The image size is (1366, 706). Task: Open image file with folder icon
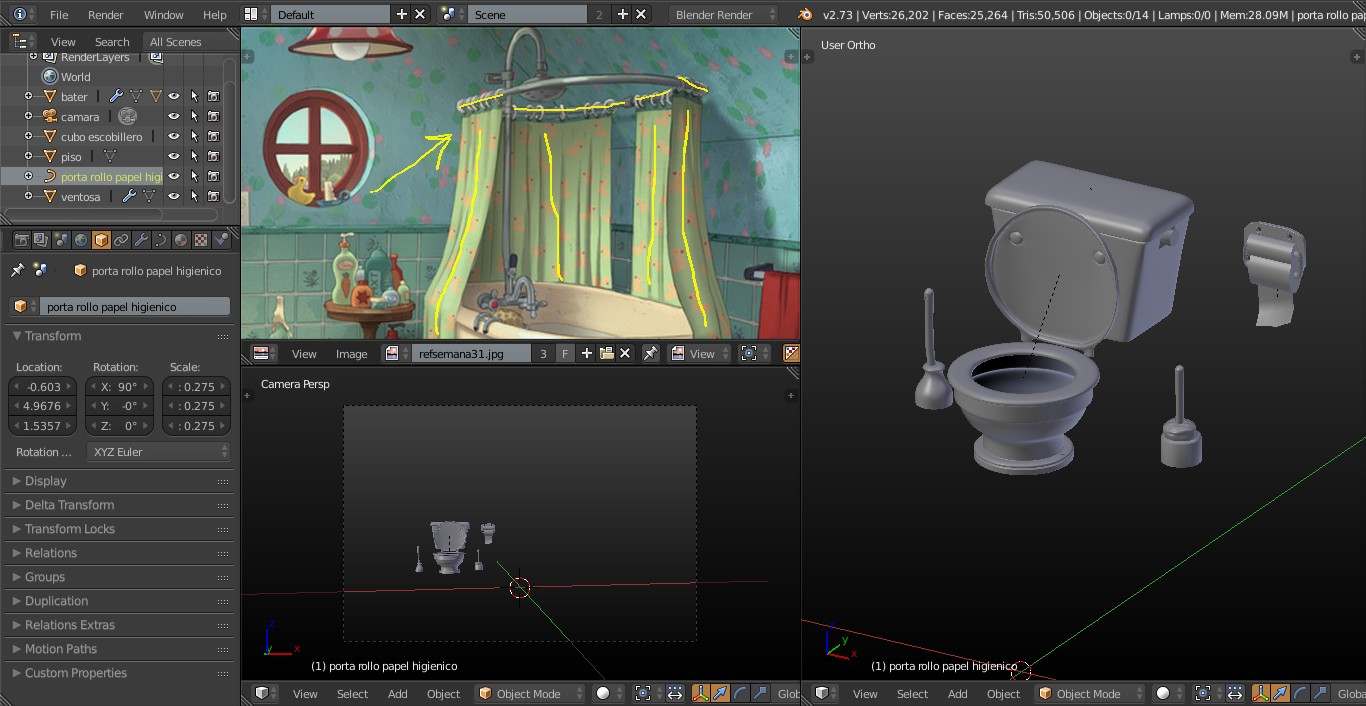click(606, 353)
